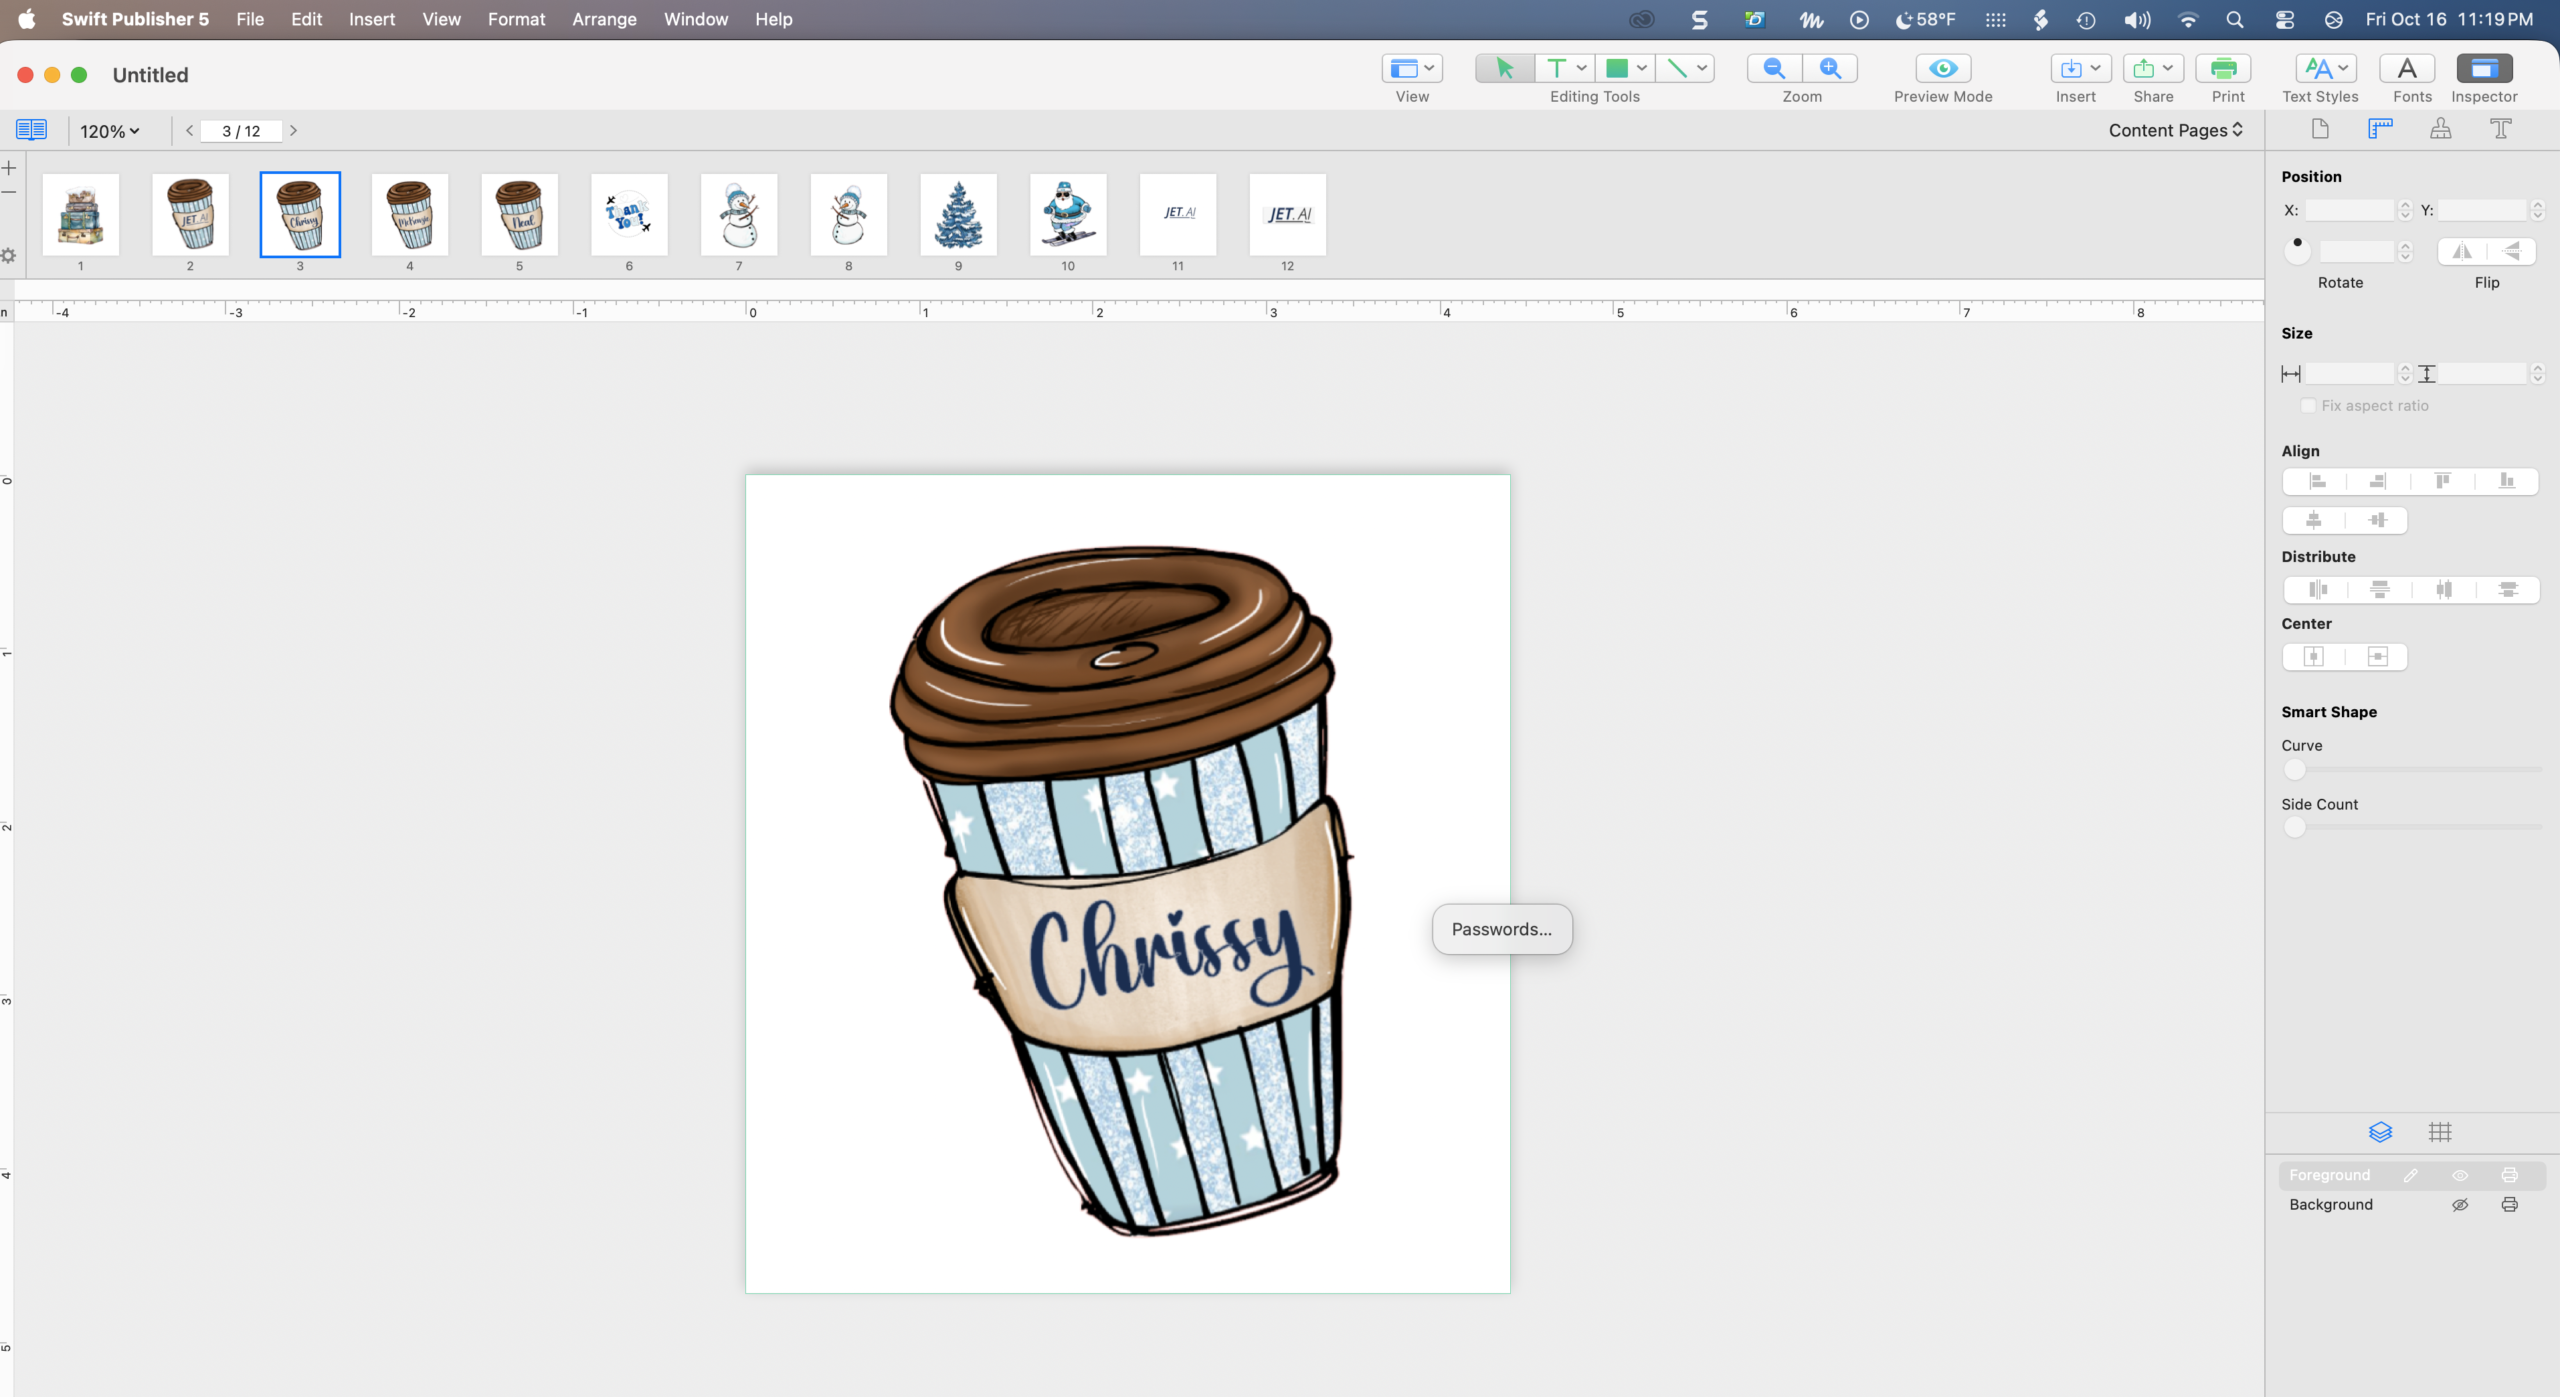Toggle editing pencil on Foreground layer
This screenshot has height=1397, width=2560.
click(2411, 1175)
